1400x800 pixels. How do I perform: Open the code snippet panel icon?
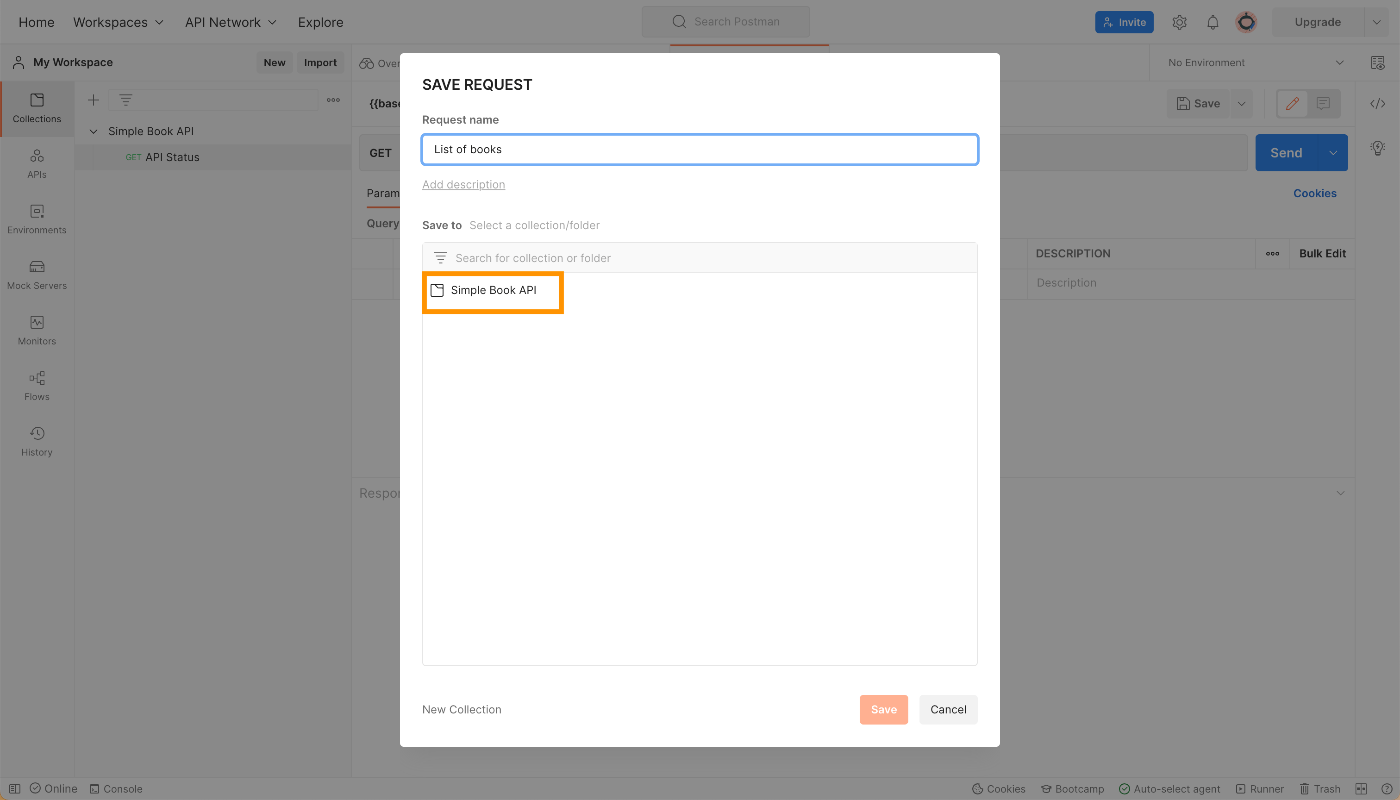[x=1378, y=103]
